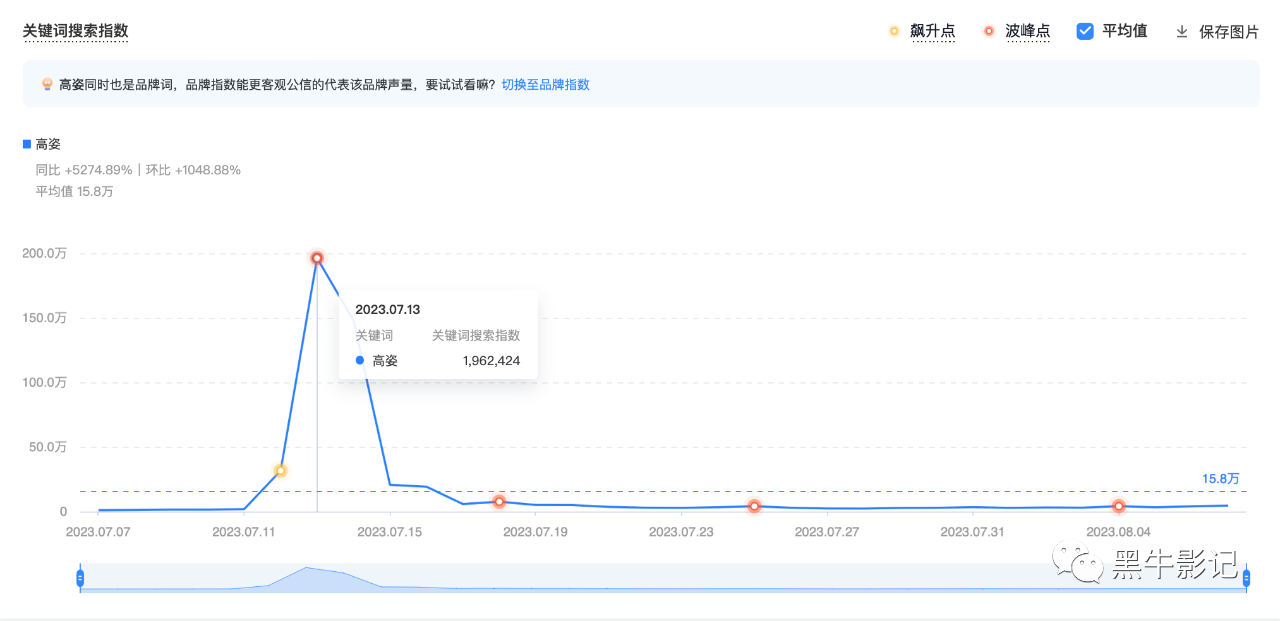Click the 关键词搜索指数 heading
This screenshot has width=1280, height=621.
click(x=76, y=31)
